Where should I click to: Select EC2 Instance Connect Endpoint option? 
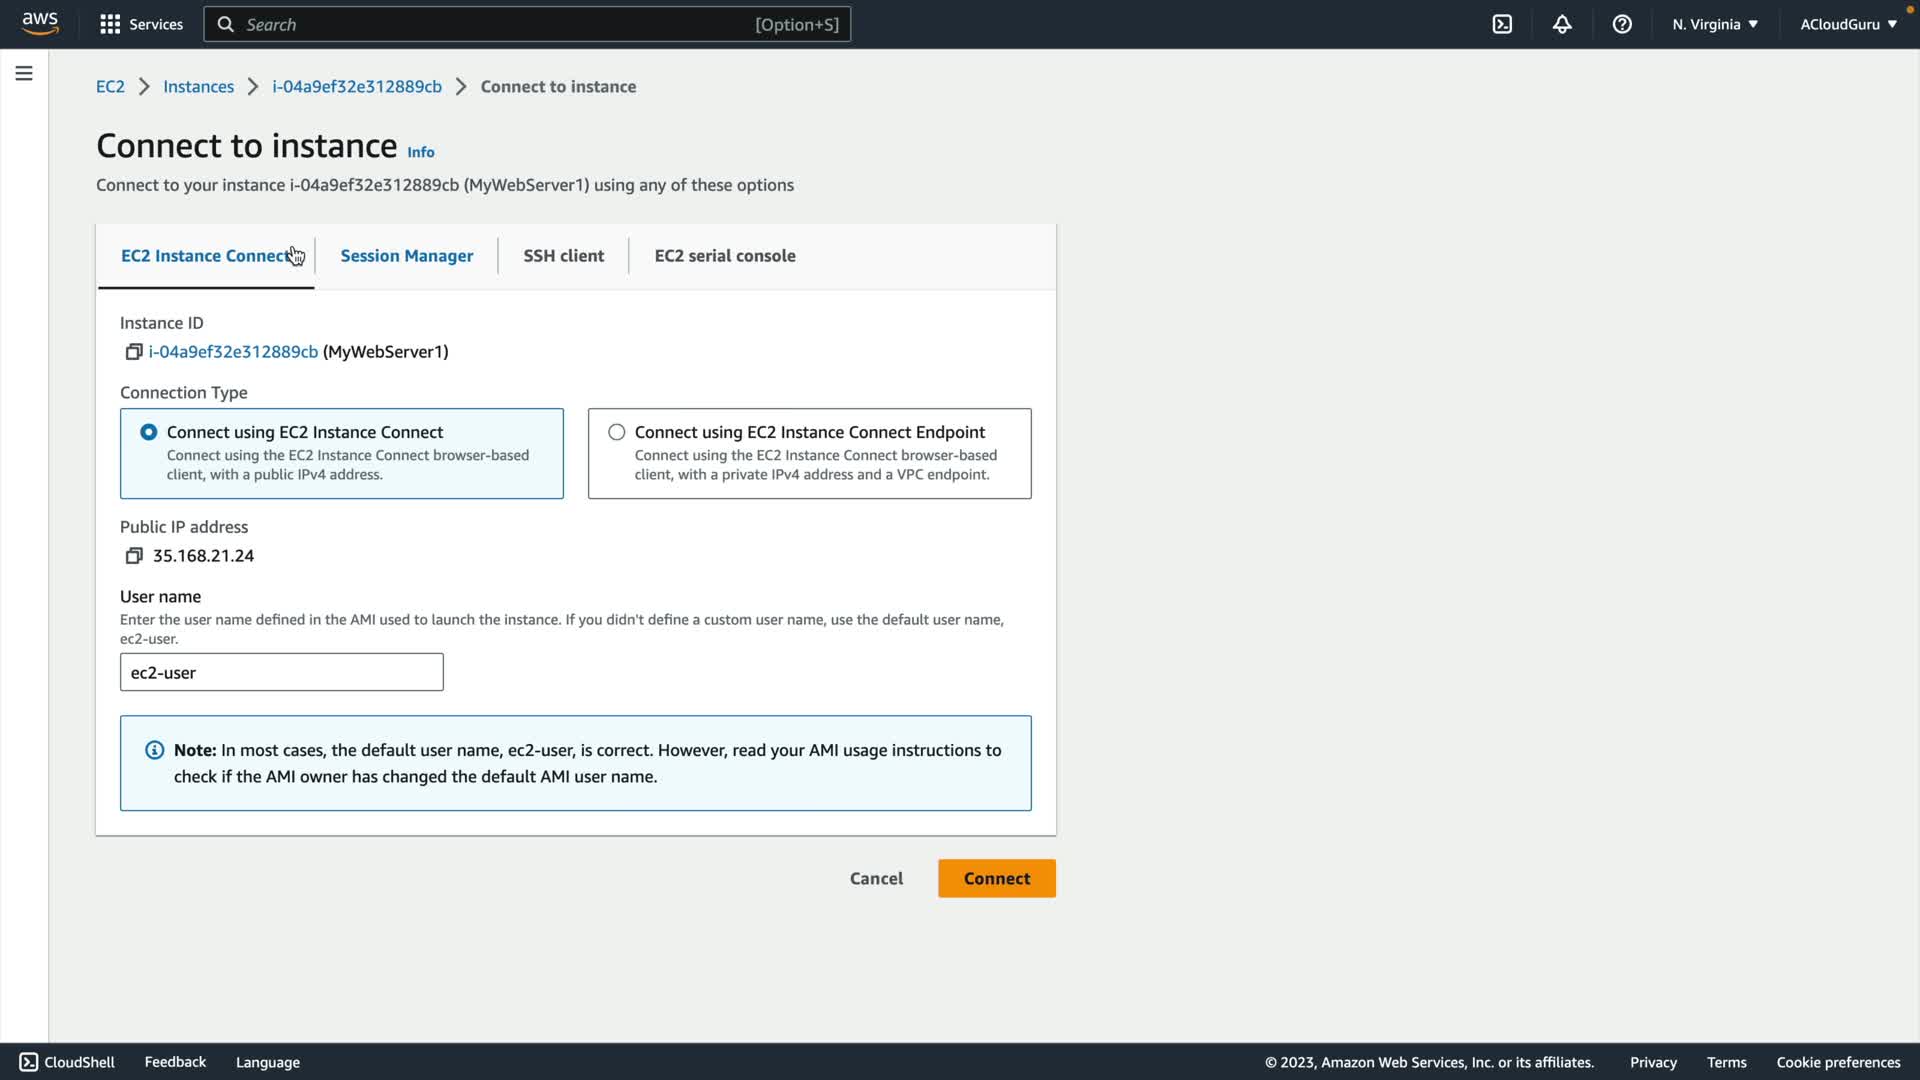click(x=617, y=432)
